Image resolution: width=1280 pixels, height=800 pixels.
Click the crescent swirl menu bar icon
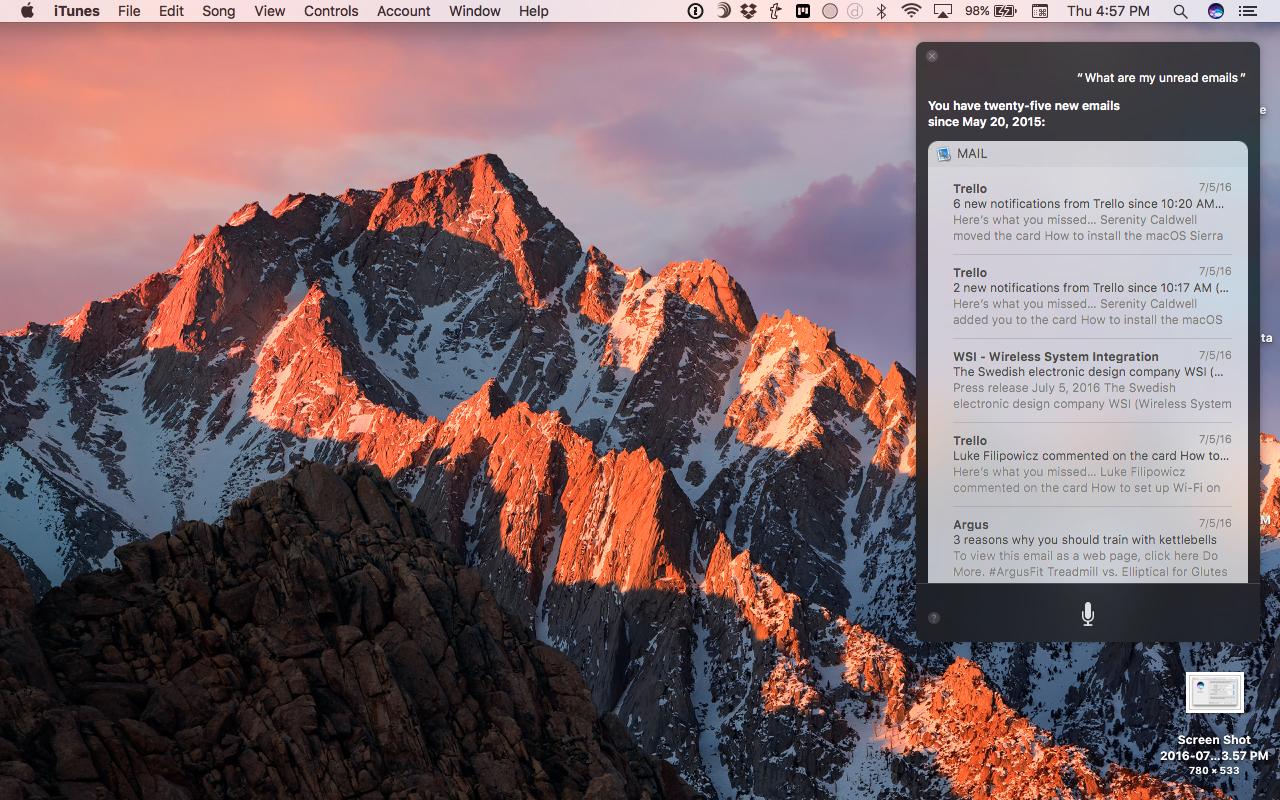(723, 11)
